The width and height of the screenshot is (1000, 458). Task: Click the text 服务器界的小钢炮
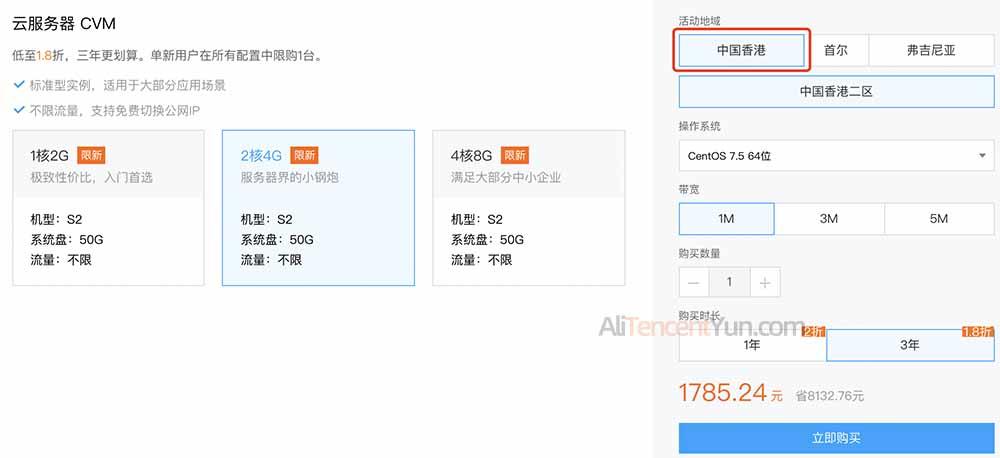(x=290, y=177)
